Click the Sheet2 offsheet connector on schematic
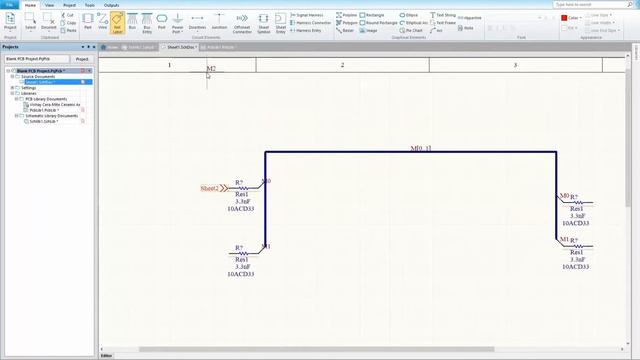Image resolution: width=640 pixels, height=360 pixels. [x=214, y=188]
